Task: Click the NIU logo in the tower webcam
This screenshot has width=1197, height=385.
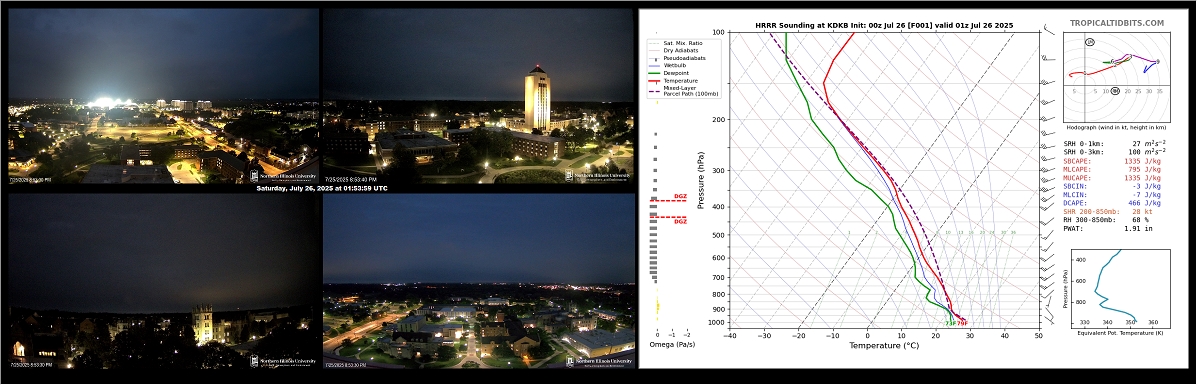Action: coord(598,176)
